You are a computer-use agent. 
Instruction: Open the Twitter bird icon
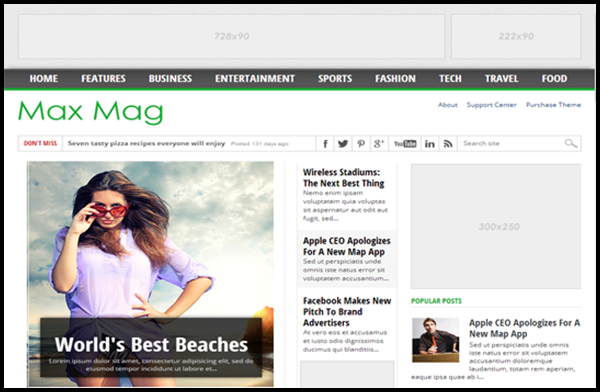[x=343, y=144]
